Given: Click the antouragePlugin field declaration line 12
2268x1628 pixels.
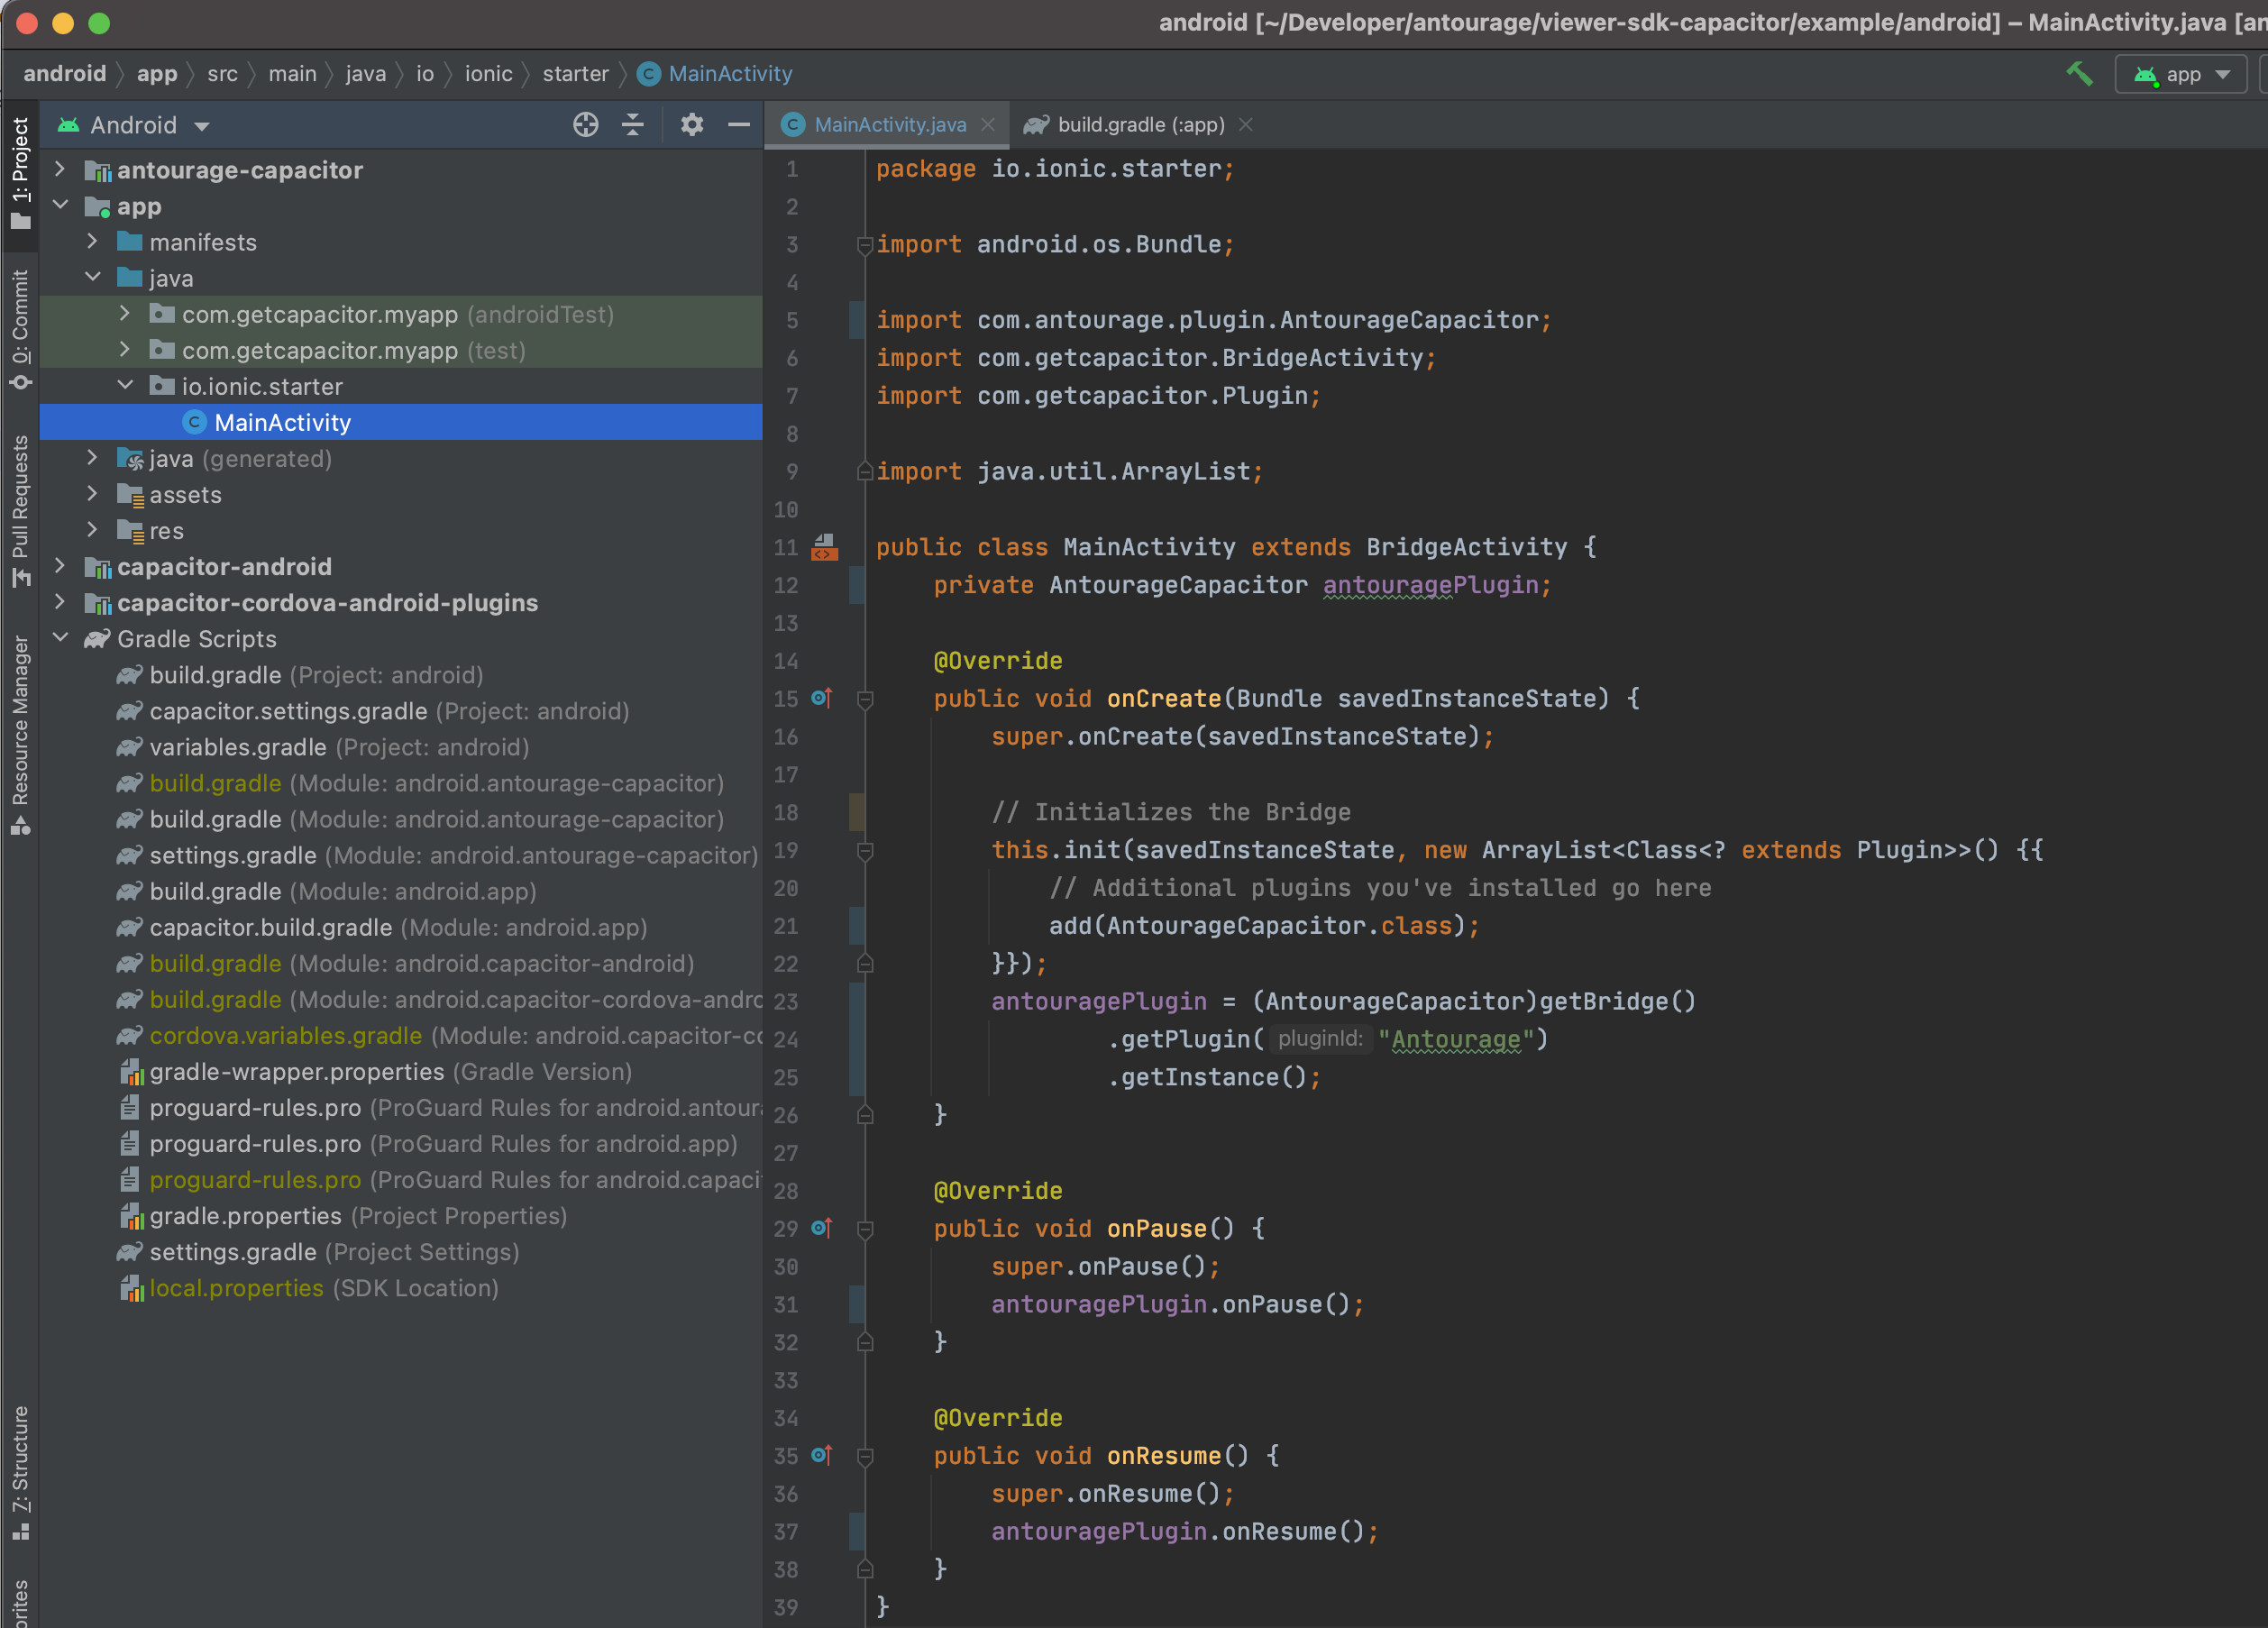Looking at the screenshot, I should pos(1429,585).
